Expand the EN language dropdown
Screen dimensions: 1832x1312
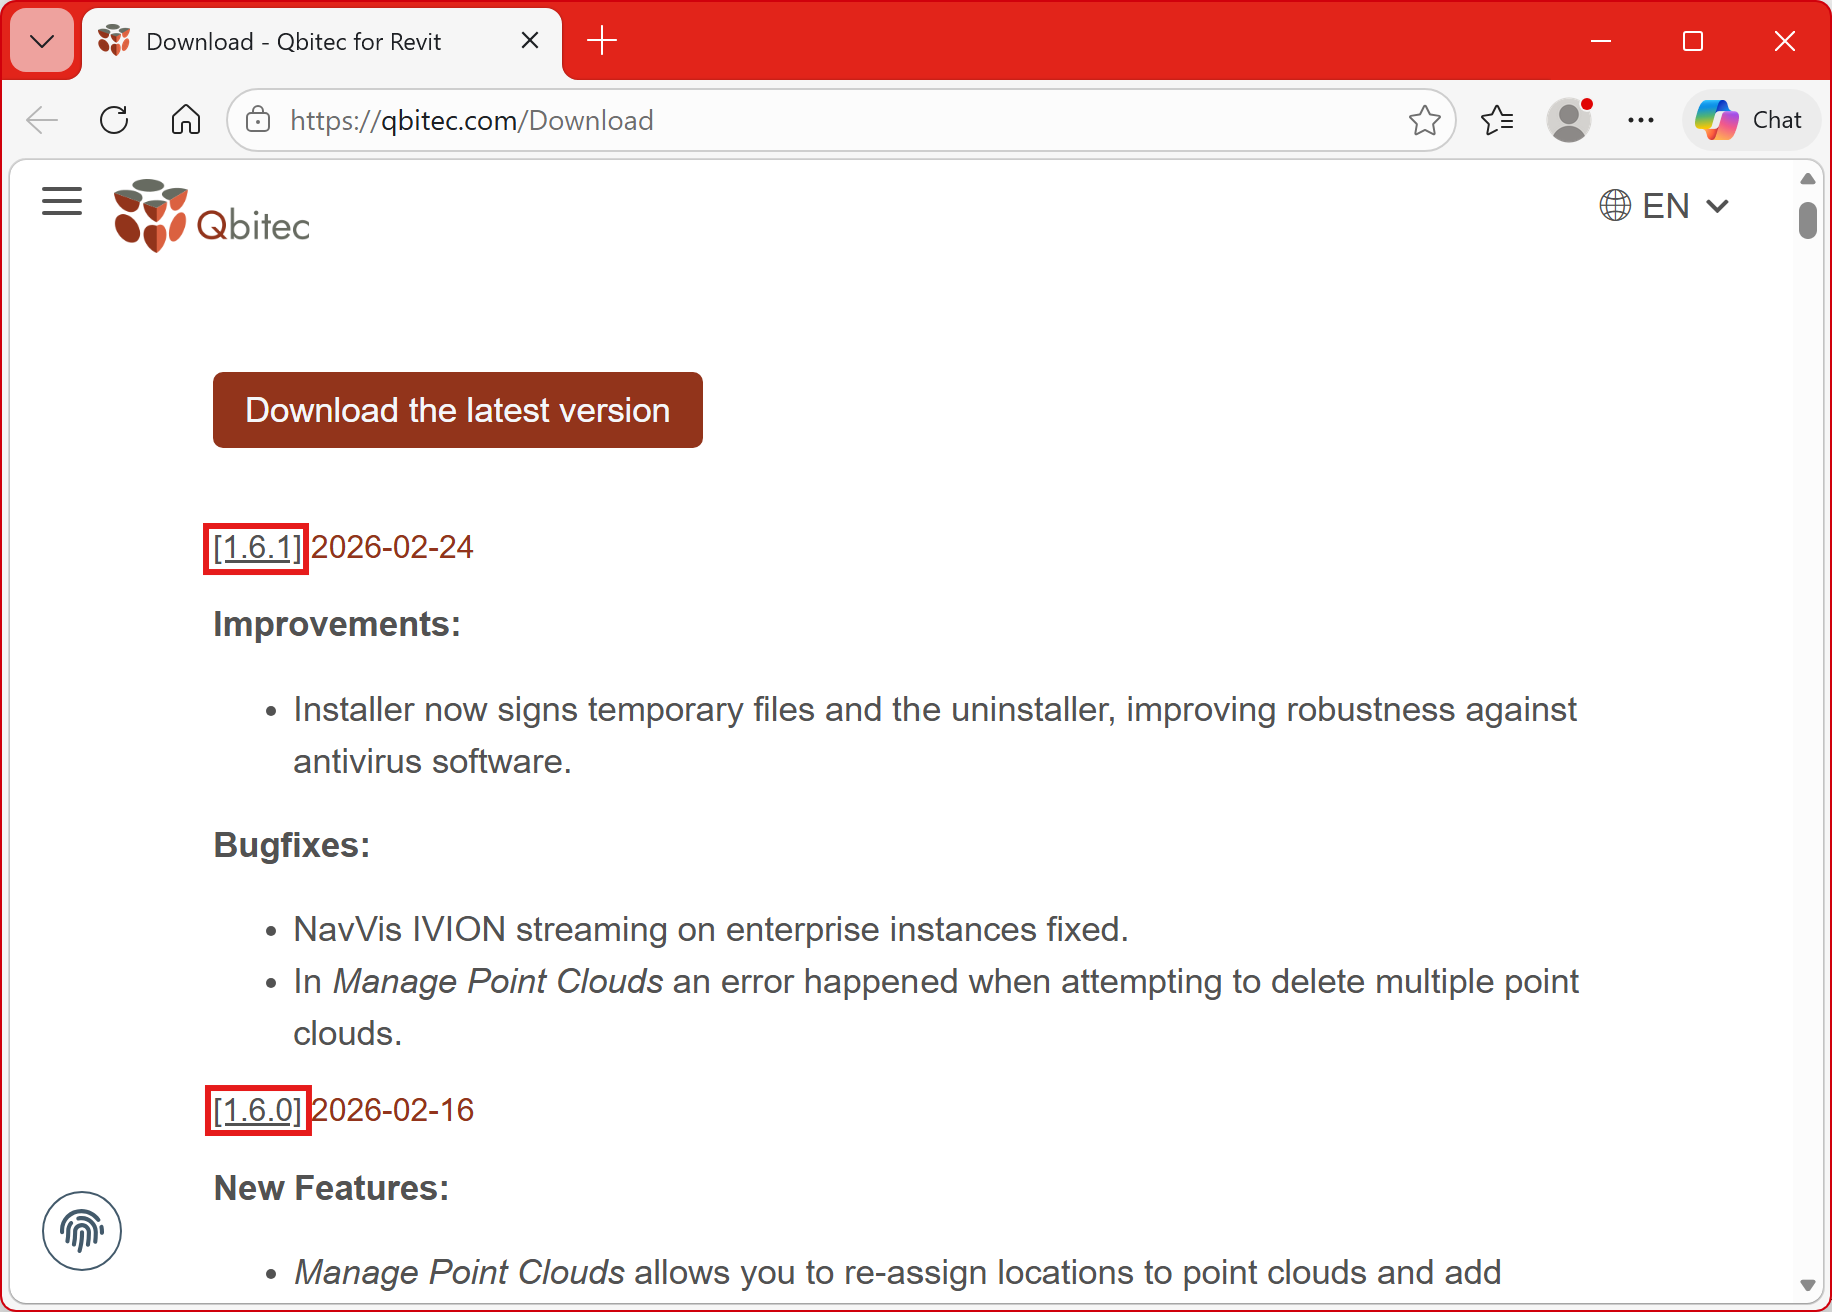1664,206
